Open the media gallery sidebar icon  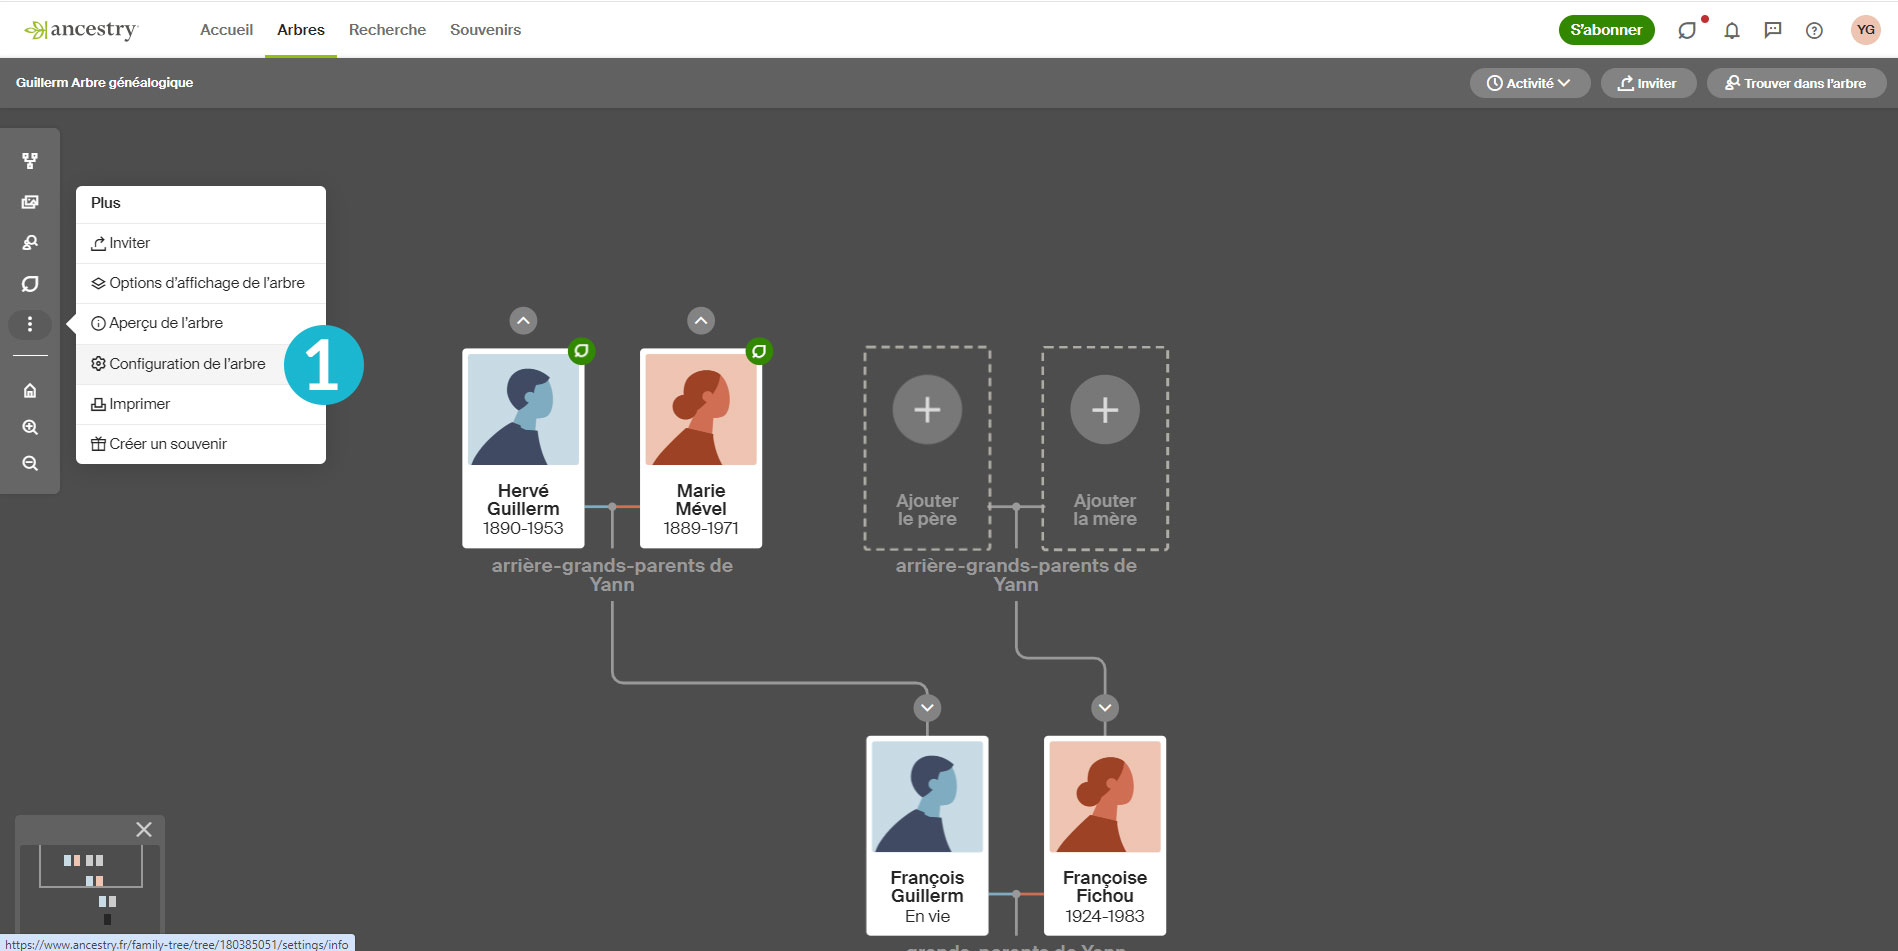click(30, 202)
